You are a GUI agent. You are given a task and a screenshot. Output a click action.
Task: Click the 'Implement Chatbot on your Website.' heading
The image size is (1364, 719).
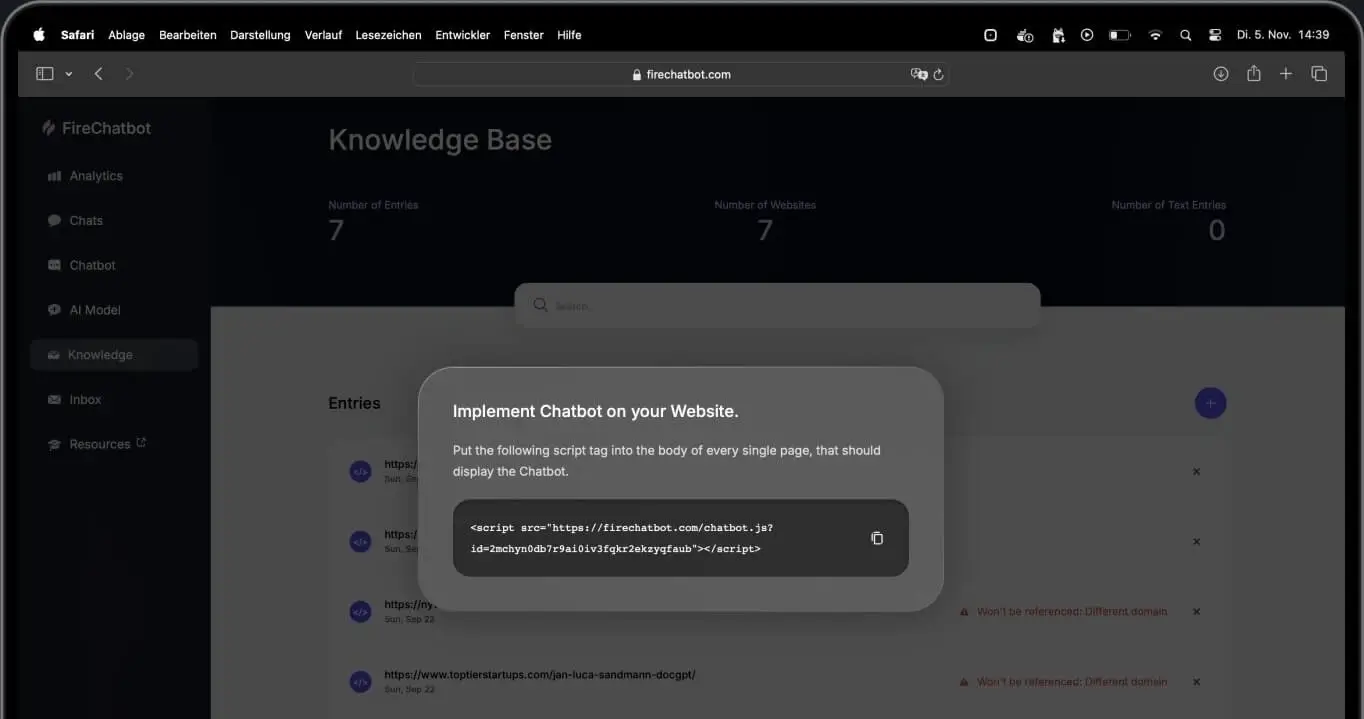pyautogui.click(x=595, y=411)
